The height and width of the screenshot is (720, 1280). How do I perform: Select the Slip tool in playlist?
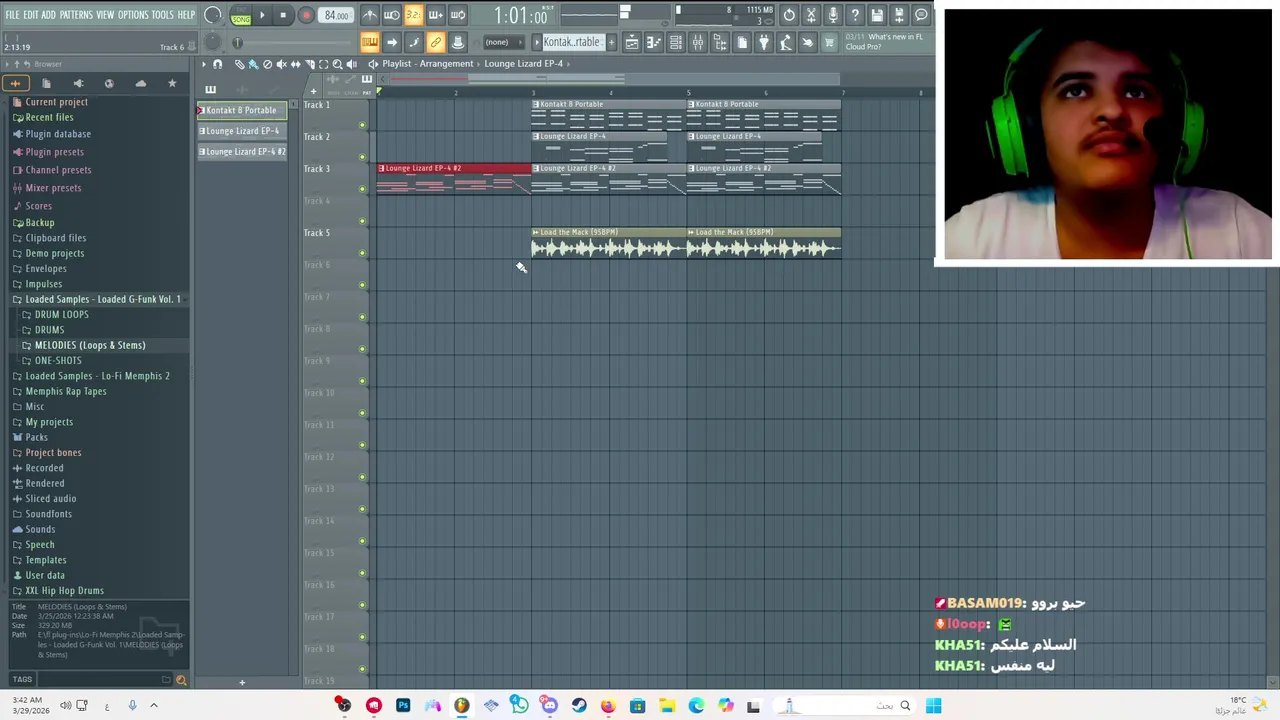pos(295,64)
